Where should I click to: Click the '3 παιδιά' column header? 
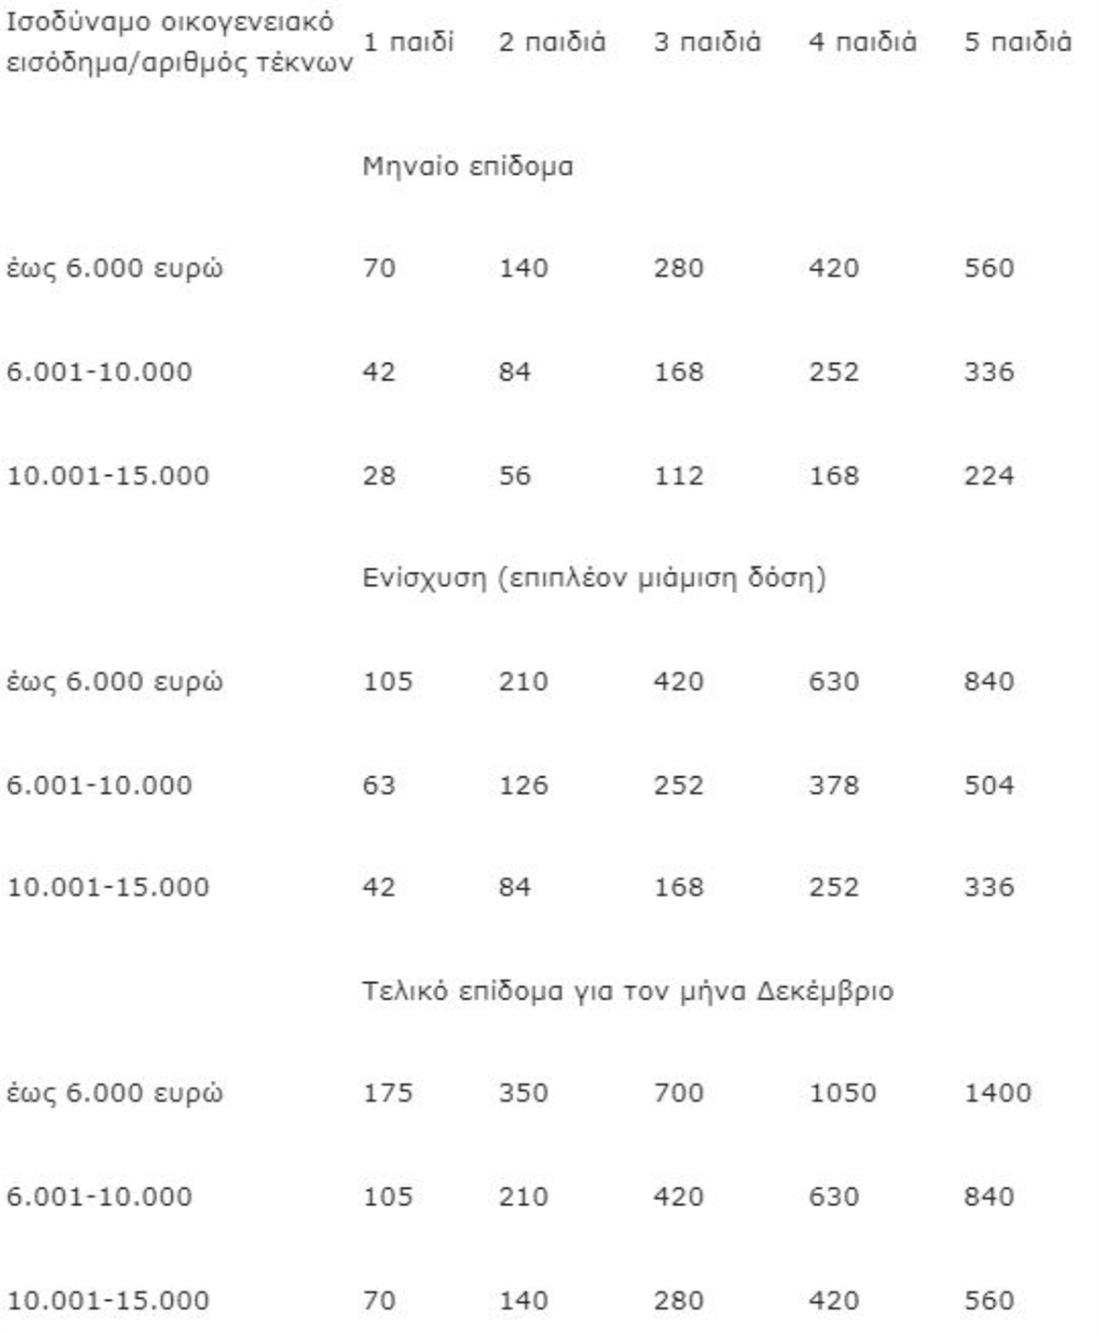pos(707,42)
